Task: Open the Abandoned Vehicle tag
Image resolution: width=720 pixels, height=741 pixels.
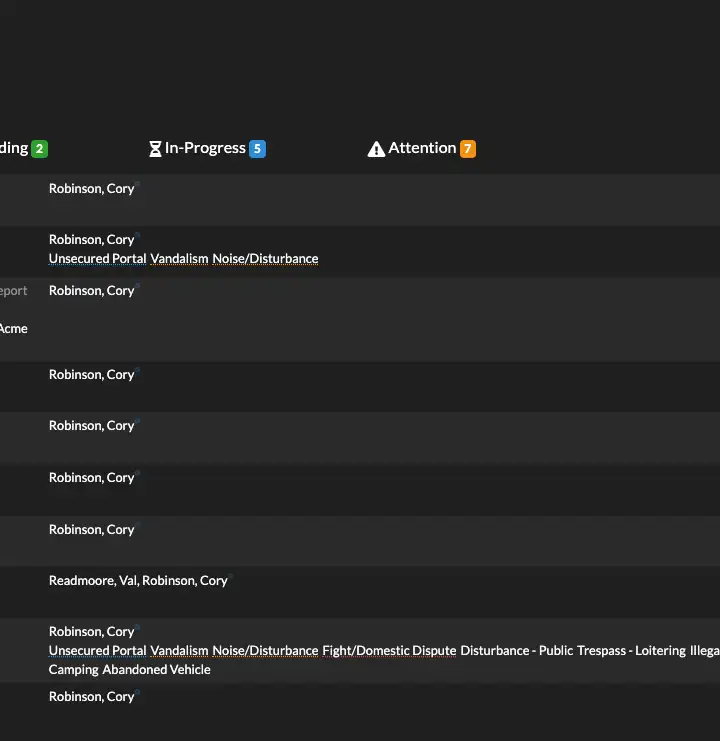Action: coord(156,670)
